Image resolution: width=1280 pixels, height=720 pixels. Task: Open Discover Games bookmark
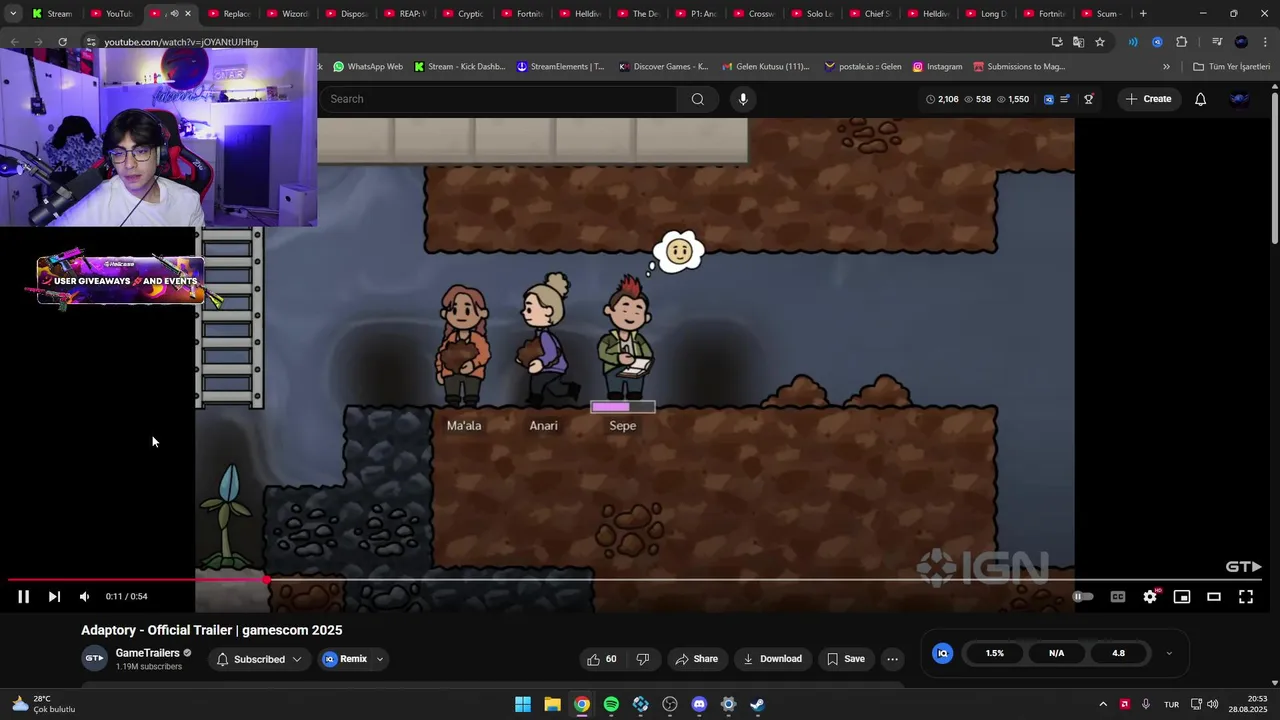click(664, 67)
